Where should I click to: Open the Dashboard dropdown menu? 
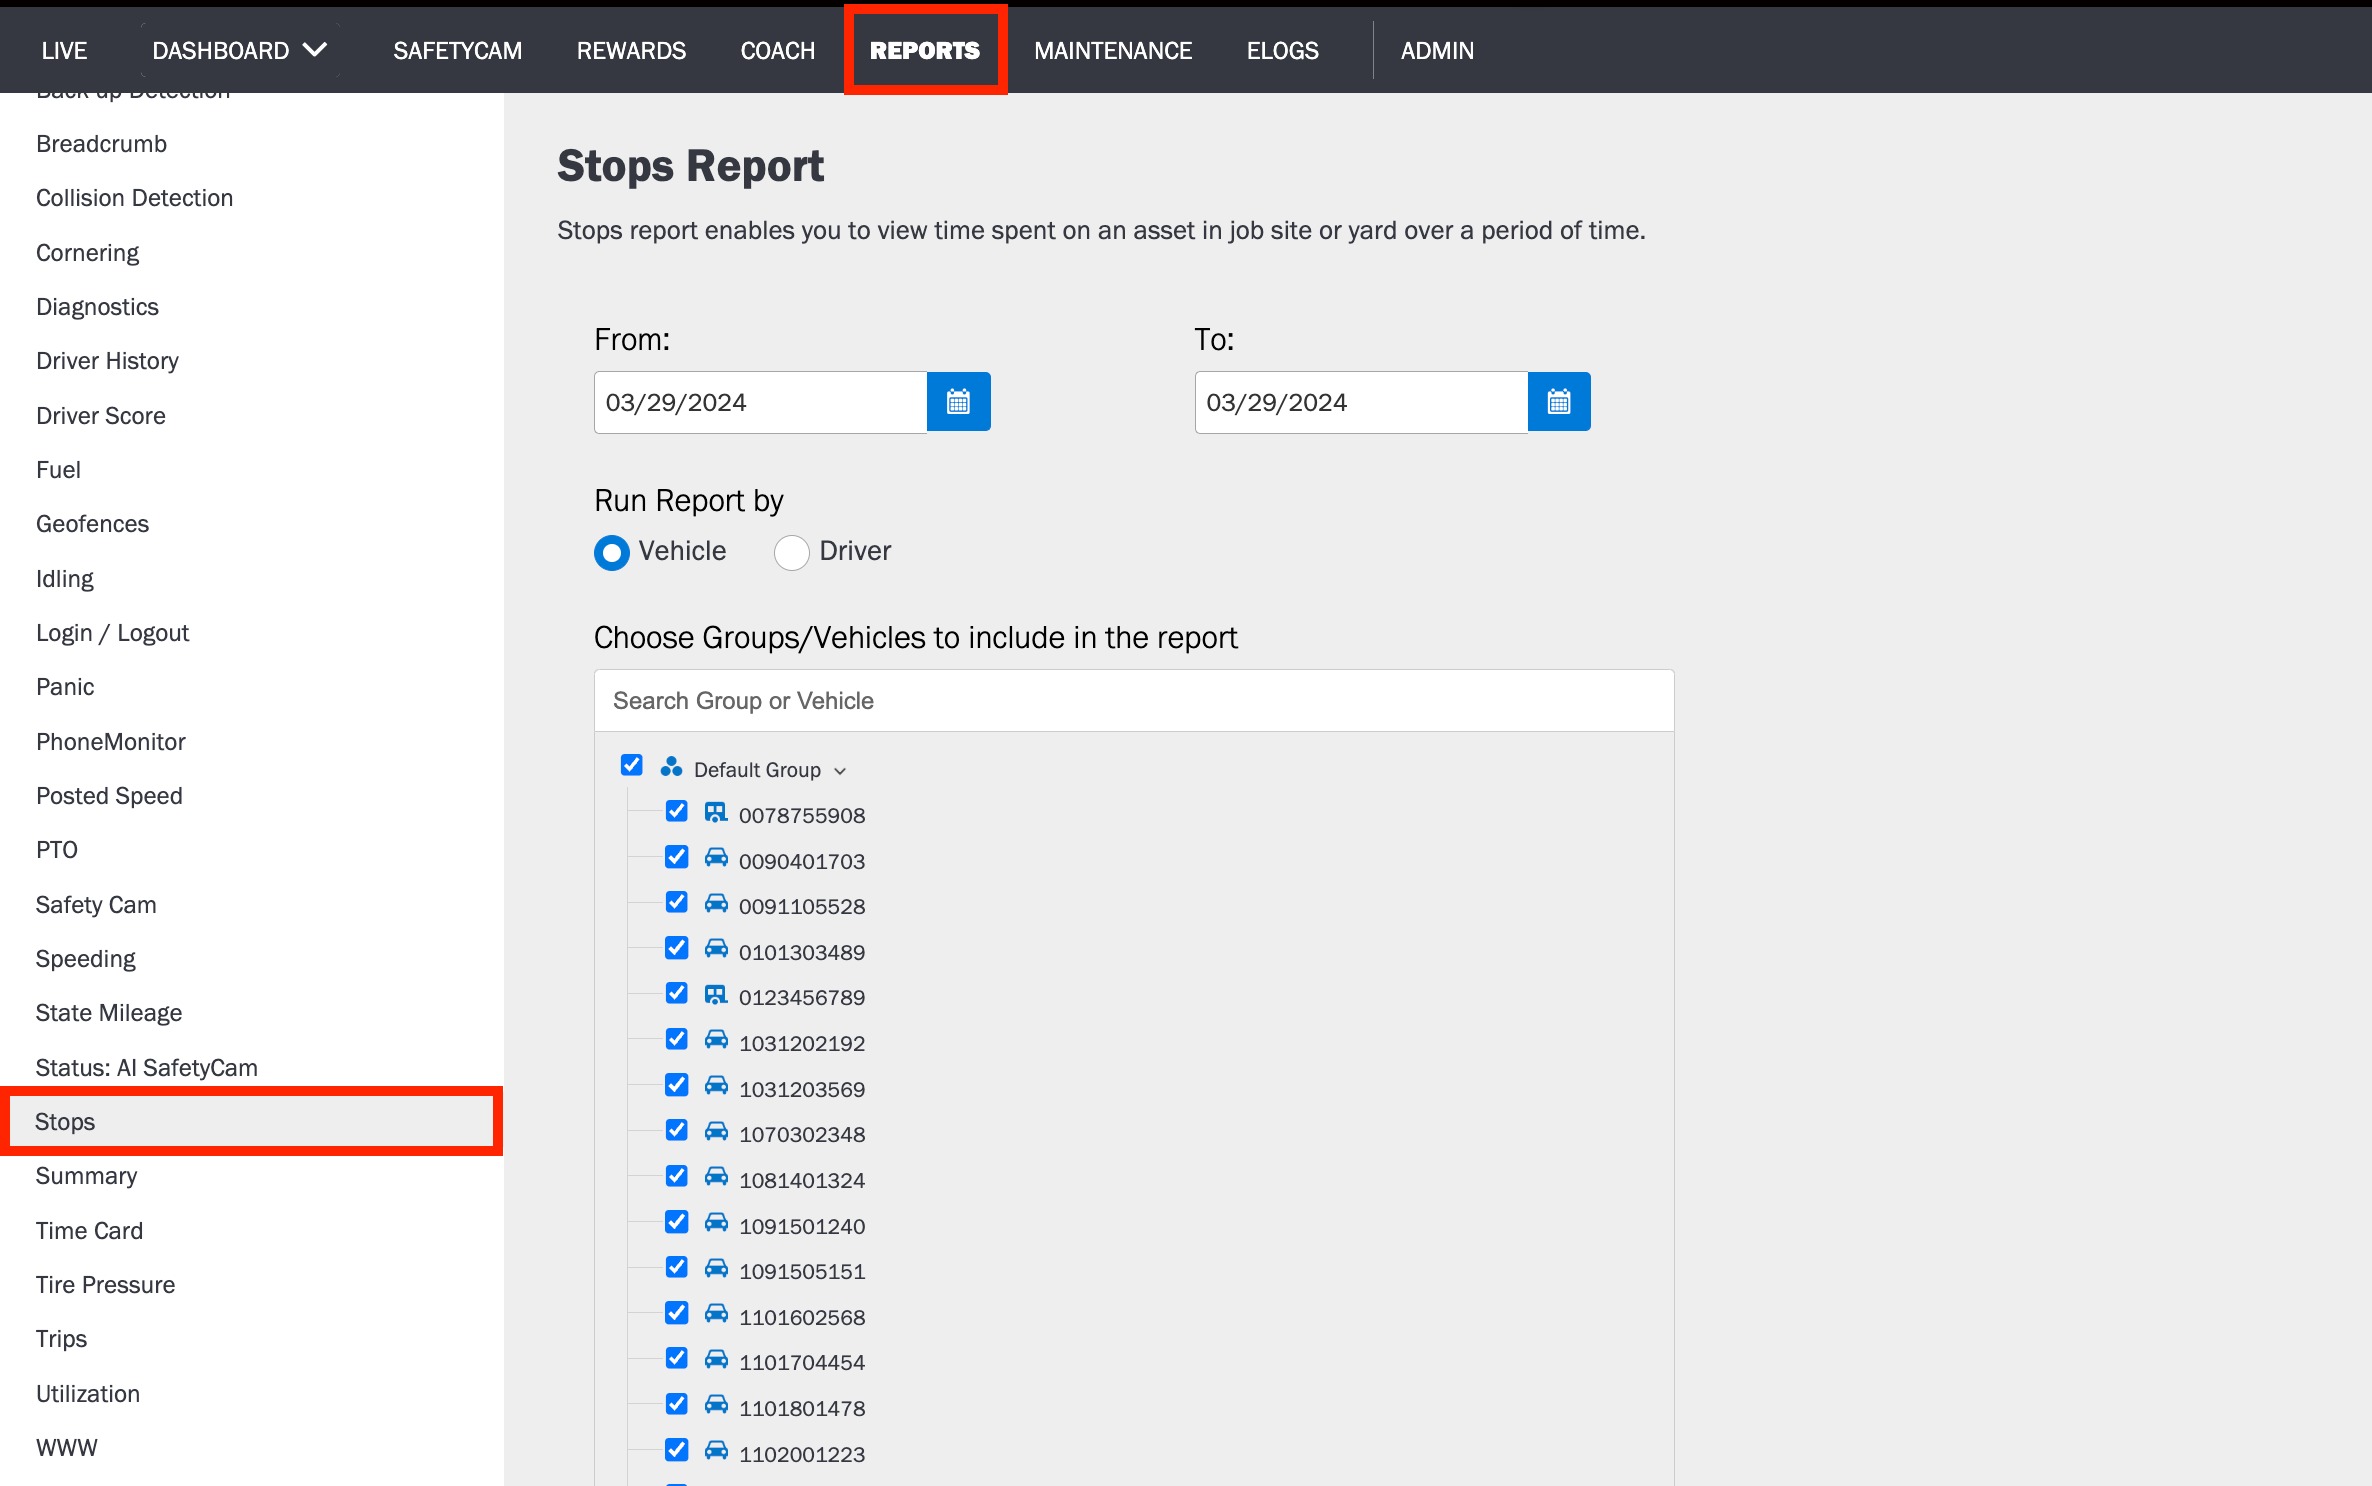pyautogui.click(x=240, y=50)
